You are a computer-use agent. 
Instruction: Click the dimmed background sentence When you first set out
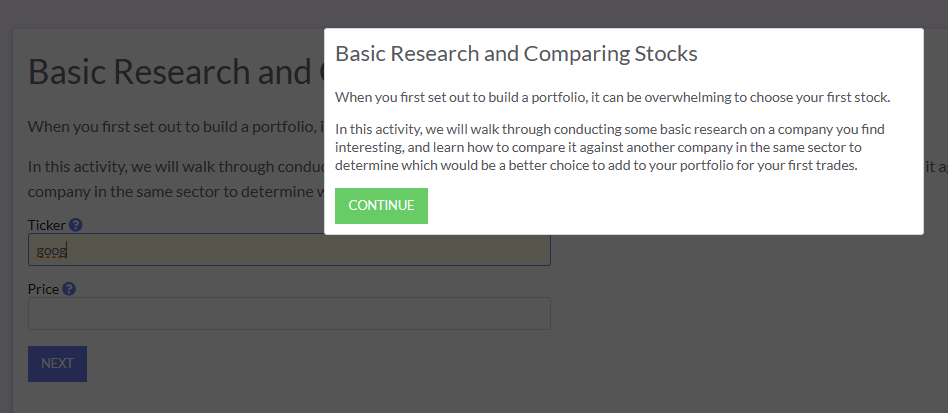[176, 127]
